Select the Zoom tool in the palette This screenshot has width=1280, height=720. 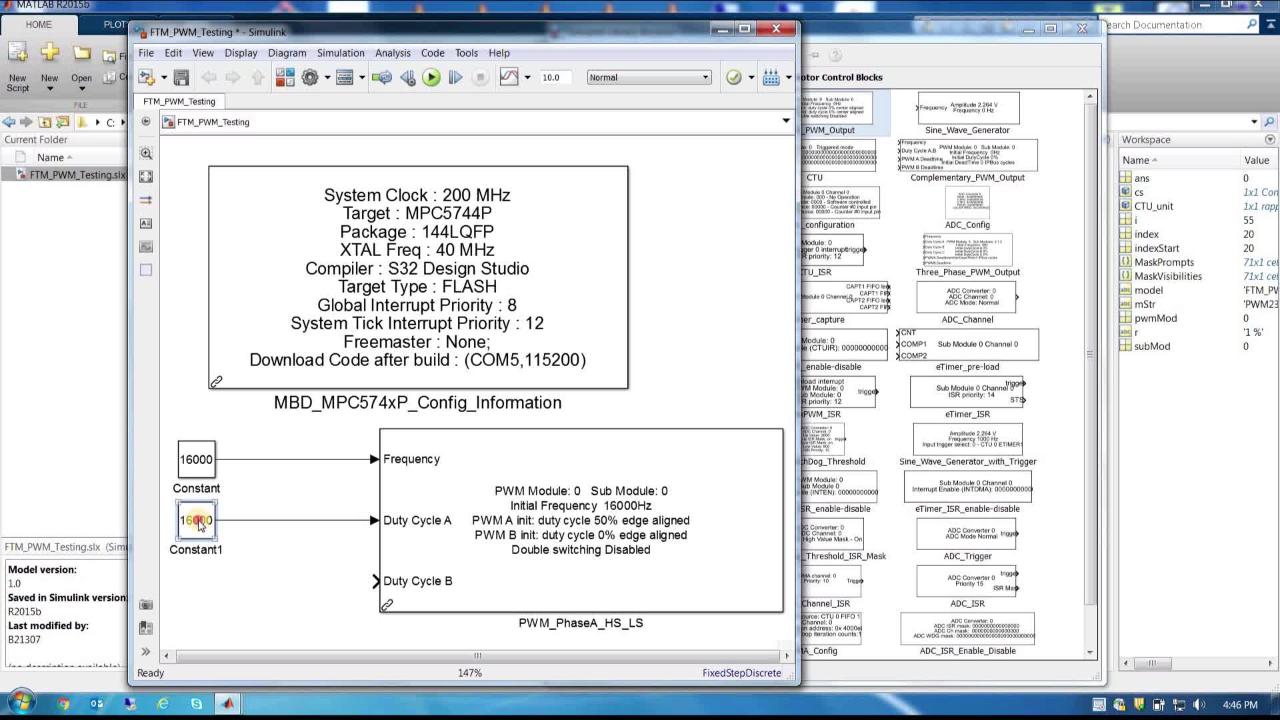click(146, 154)
